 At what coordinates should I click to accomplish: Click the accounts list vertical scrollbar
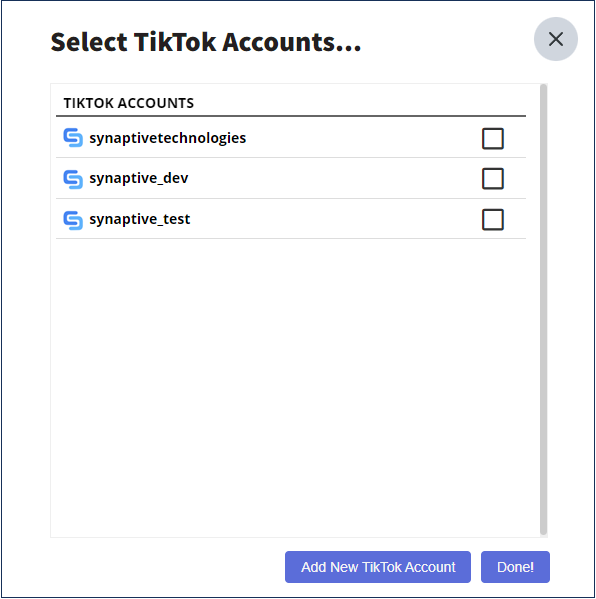(543, 309)
